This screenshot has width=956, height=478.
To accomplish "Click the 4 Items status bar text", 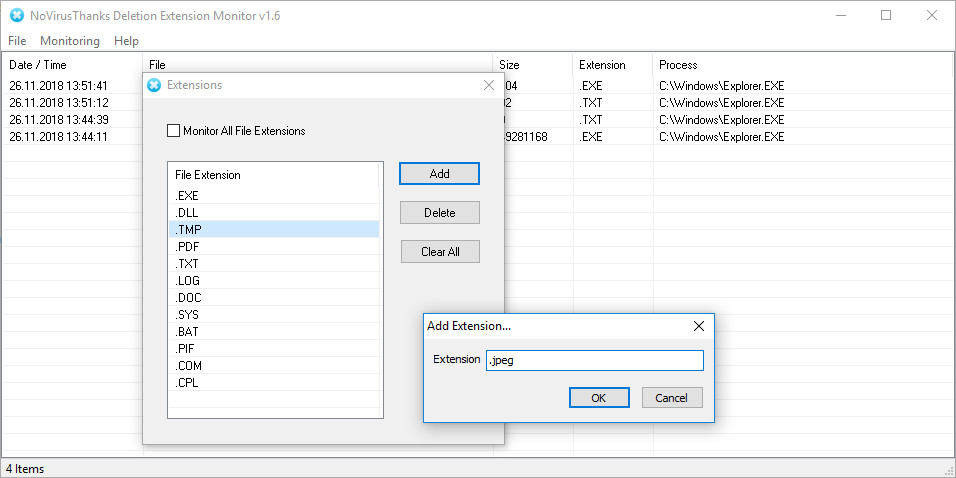I will point(26,469).
